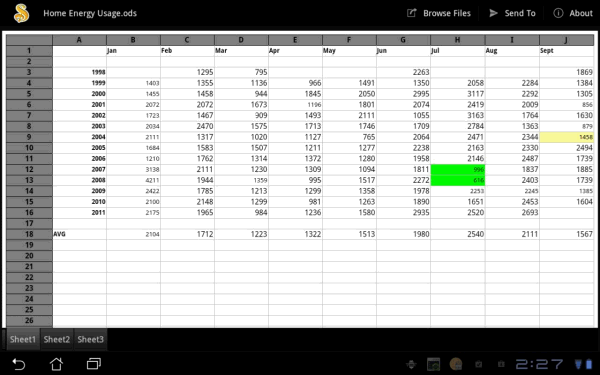Select the AVG label cell
Viewport: 600px width, 375px height.
(80, 234)
